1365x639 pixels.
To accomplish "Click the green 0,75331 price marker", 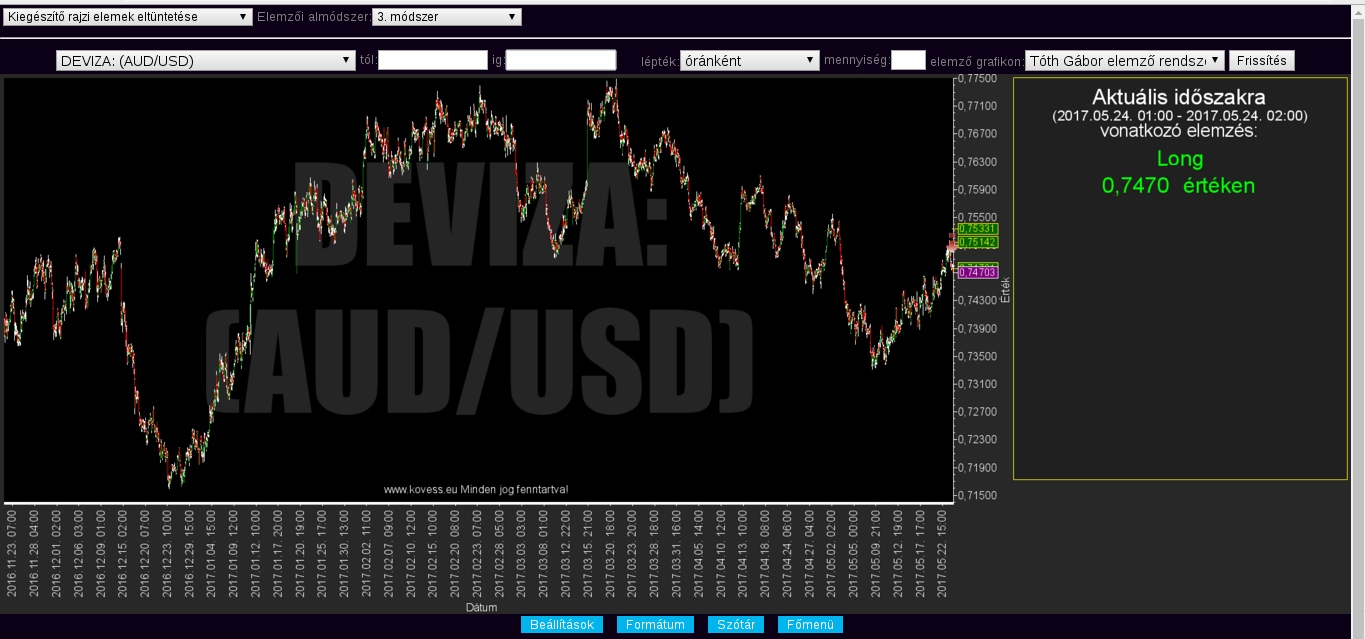I will point(971,229).
